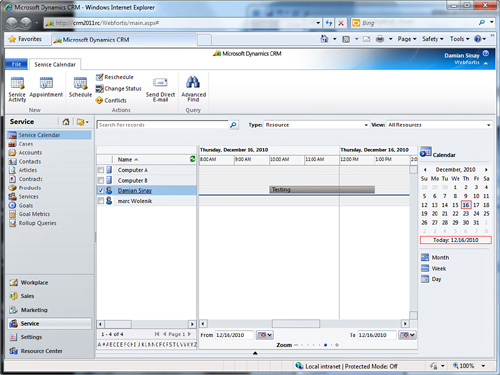Go to next page of records

click(x=189, y=334)
